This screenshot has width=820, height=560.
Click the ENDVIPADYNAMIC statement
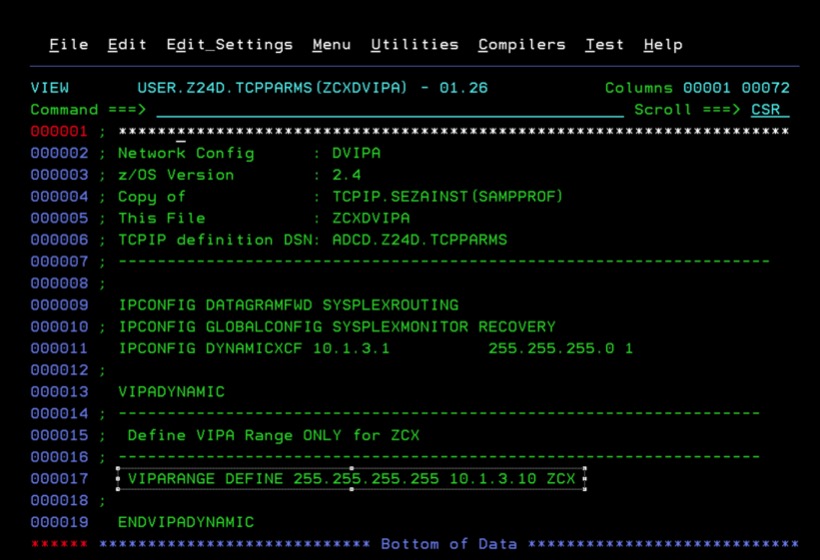186,522
